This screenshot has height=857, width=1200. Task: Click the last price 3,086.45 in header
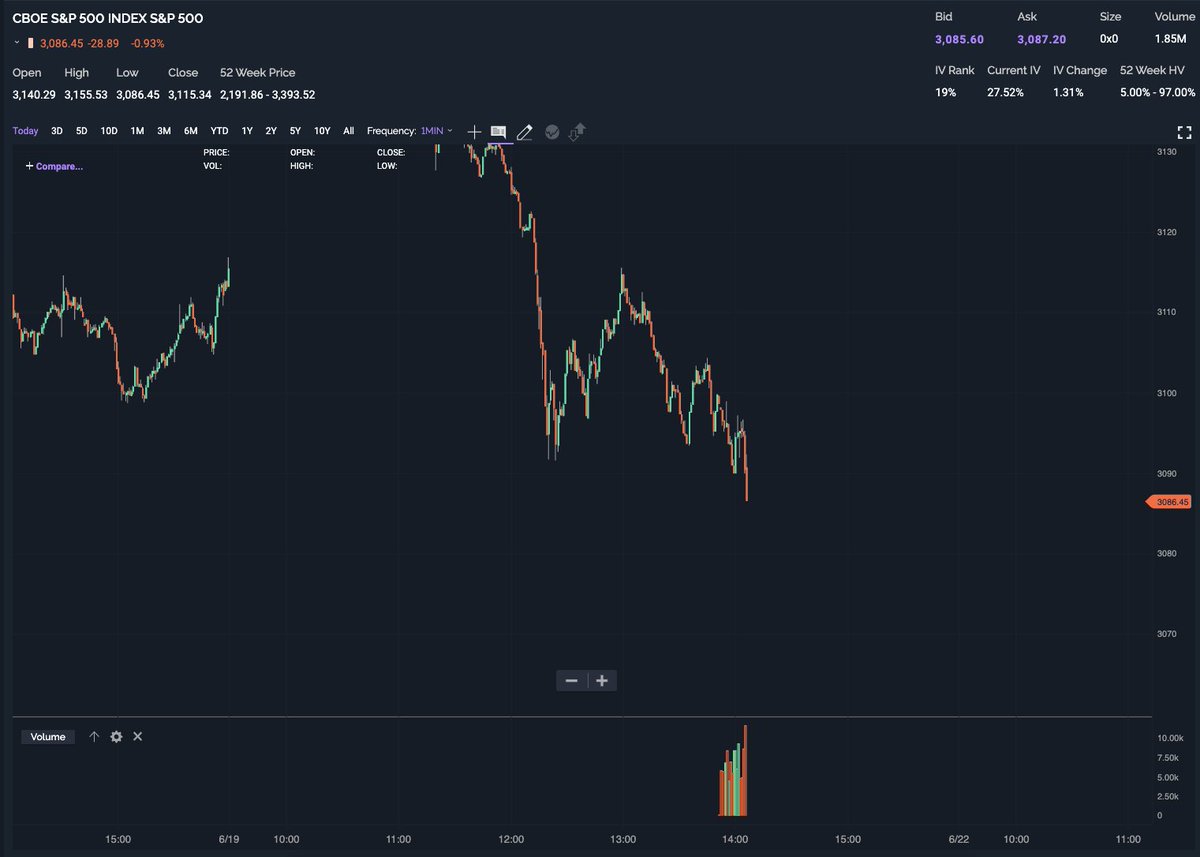click(x=62, y=43)
